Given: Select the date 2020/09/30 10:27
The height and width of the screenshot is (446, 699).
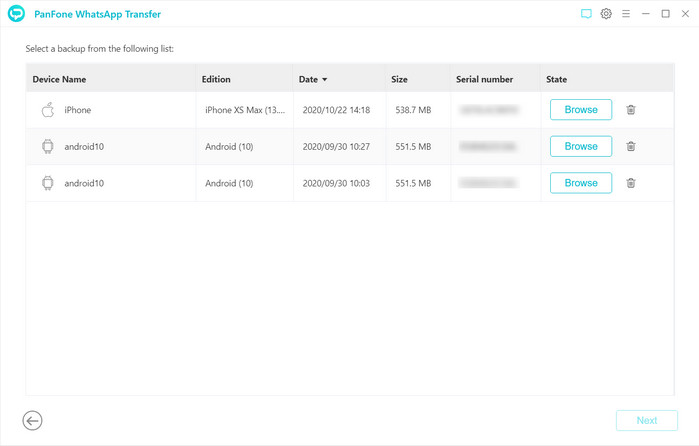Looking at the screenshot, I should (x=336, y=146).
